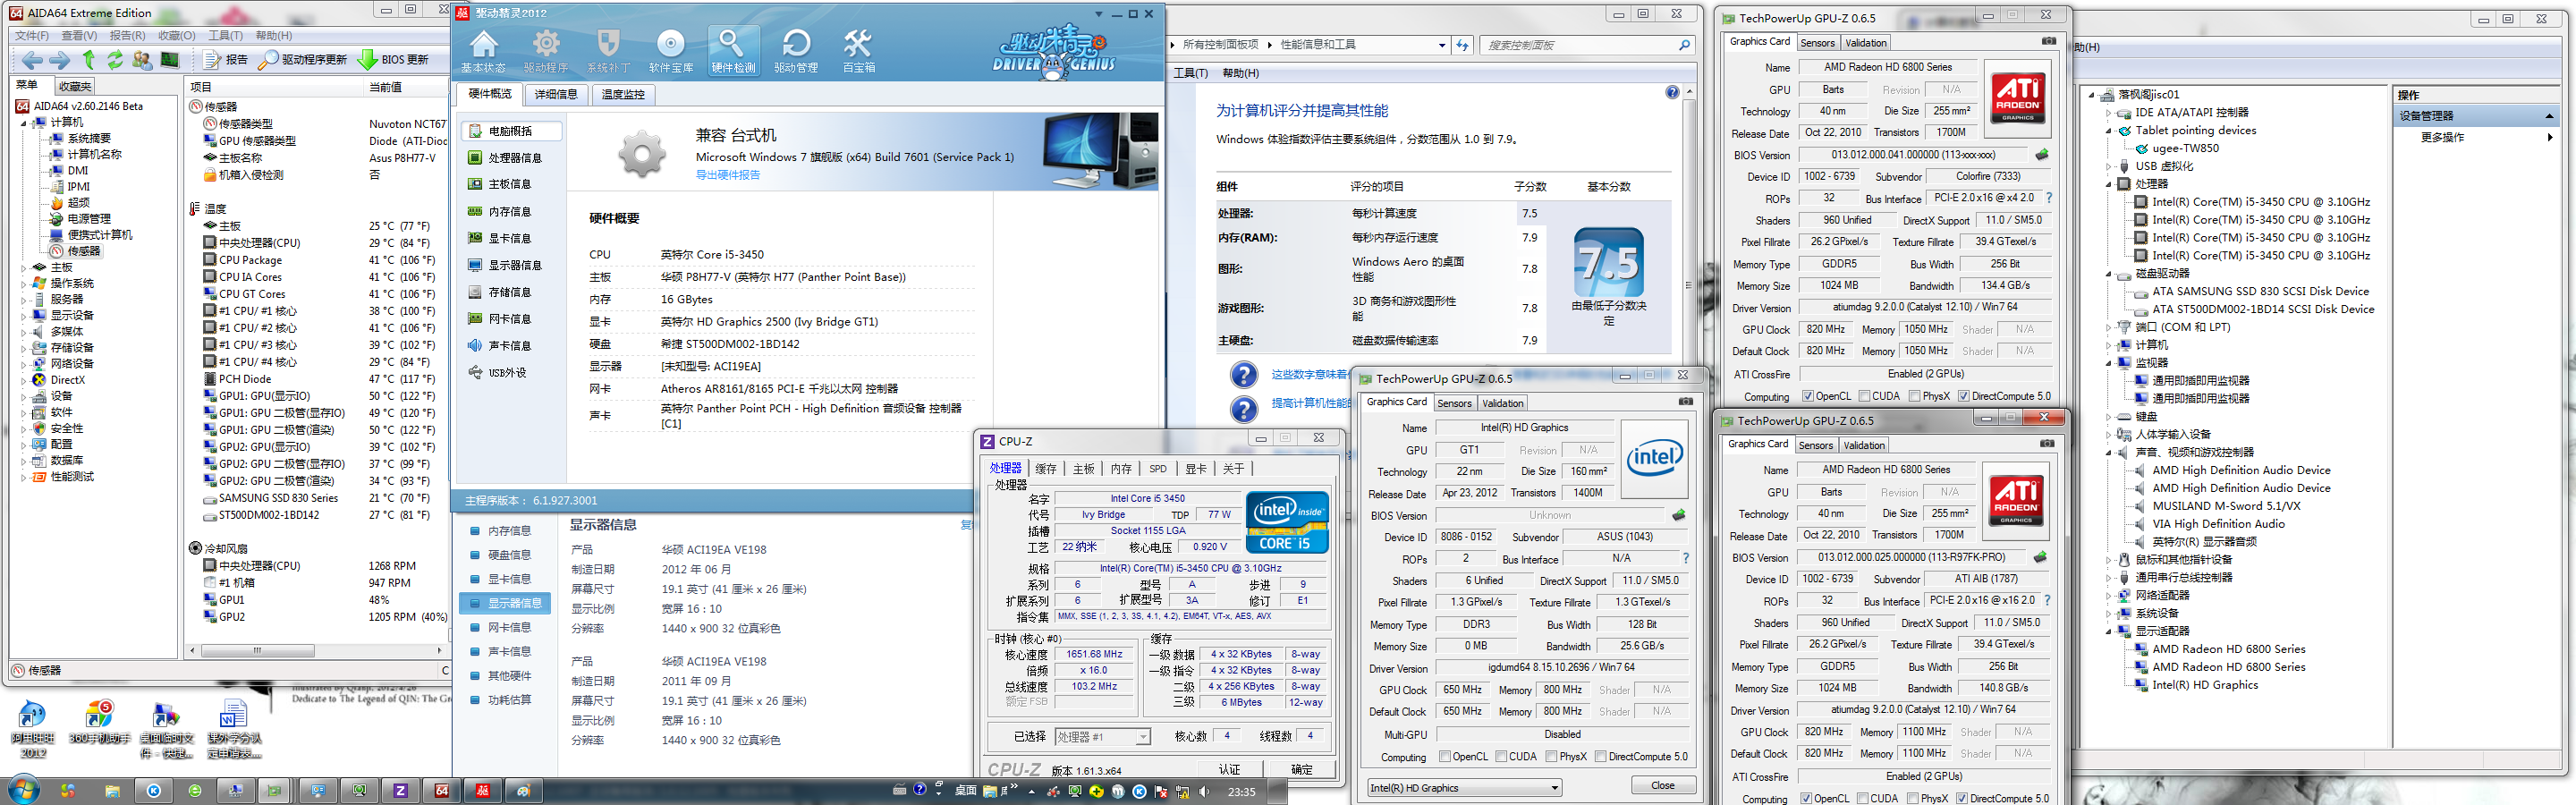
Task: Expand 键盘 node in Device Manager
Action: click(x=2109, y=416)
